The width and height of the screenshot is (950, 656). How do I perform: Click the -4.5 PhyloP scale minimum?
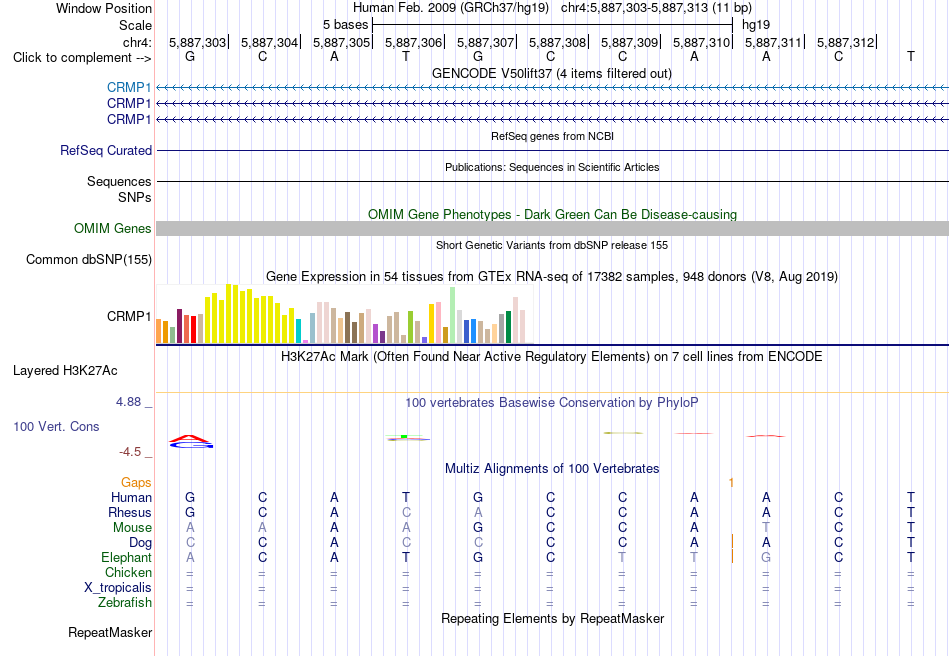point(130,452)
